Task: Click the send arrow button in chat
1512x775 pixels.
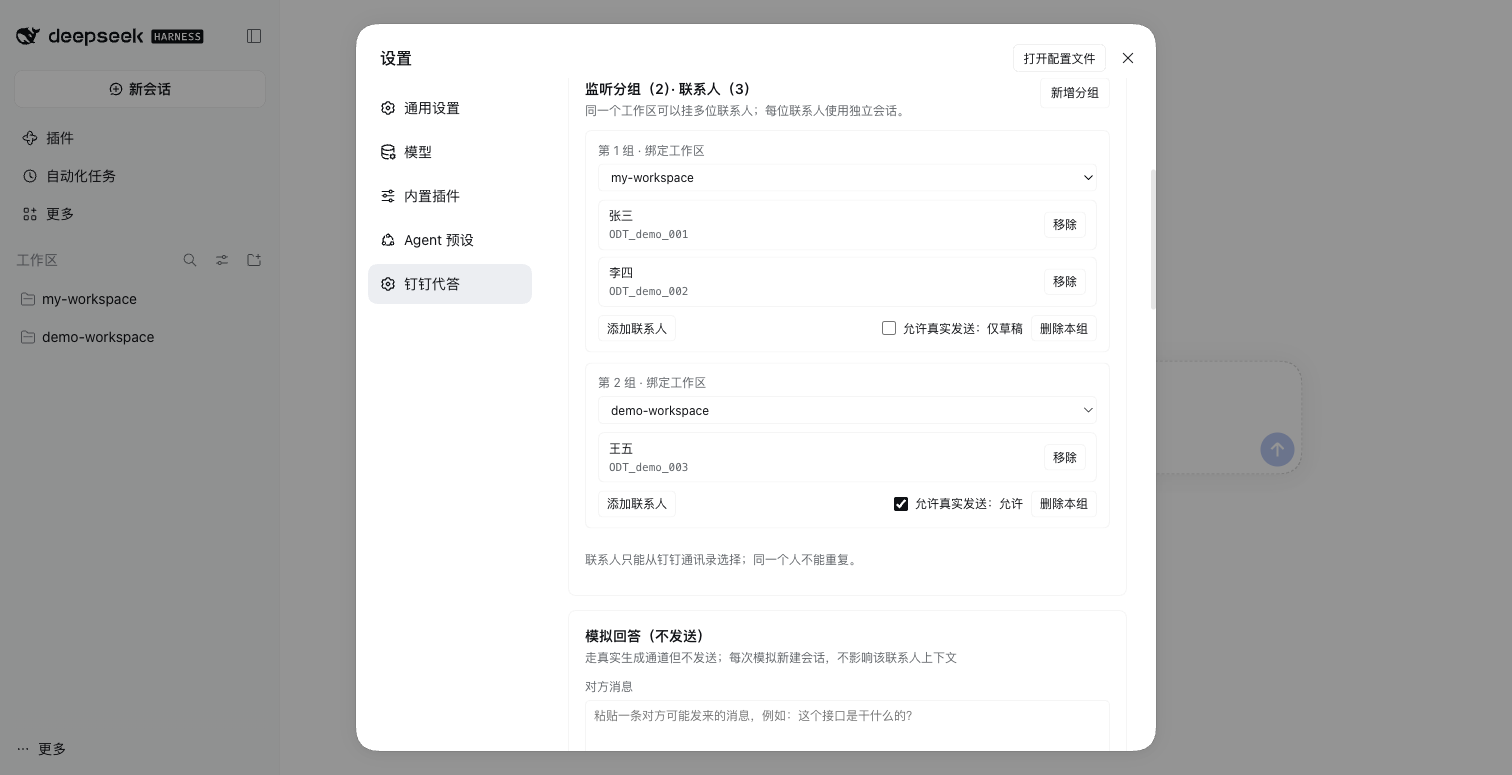Action: click(x=1277, y=449)
